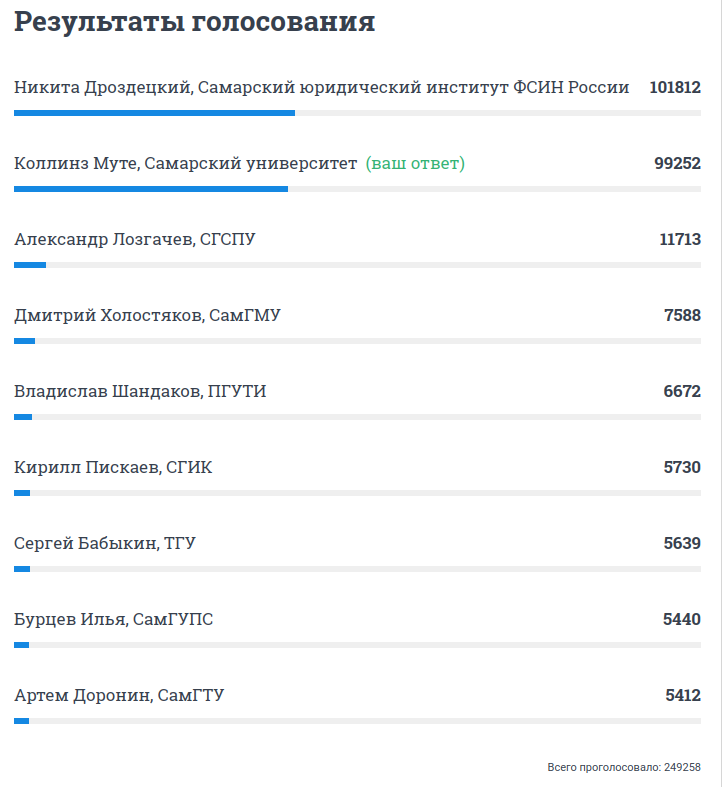This screenshot has width=722, height=787.
Task: Select Никита Дроздецкий poll option text
Action: 321,88
